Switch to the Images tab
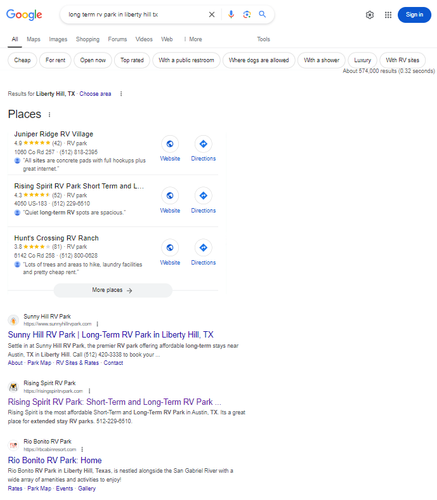 coord(58,39)
